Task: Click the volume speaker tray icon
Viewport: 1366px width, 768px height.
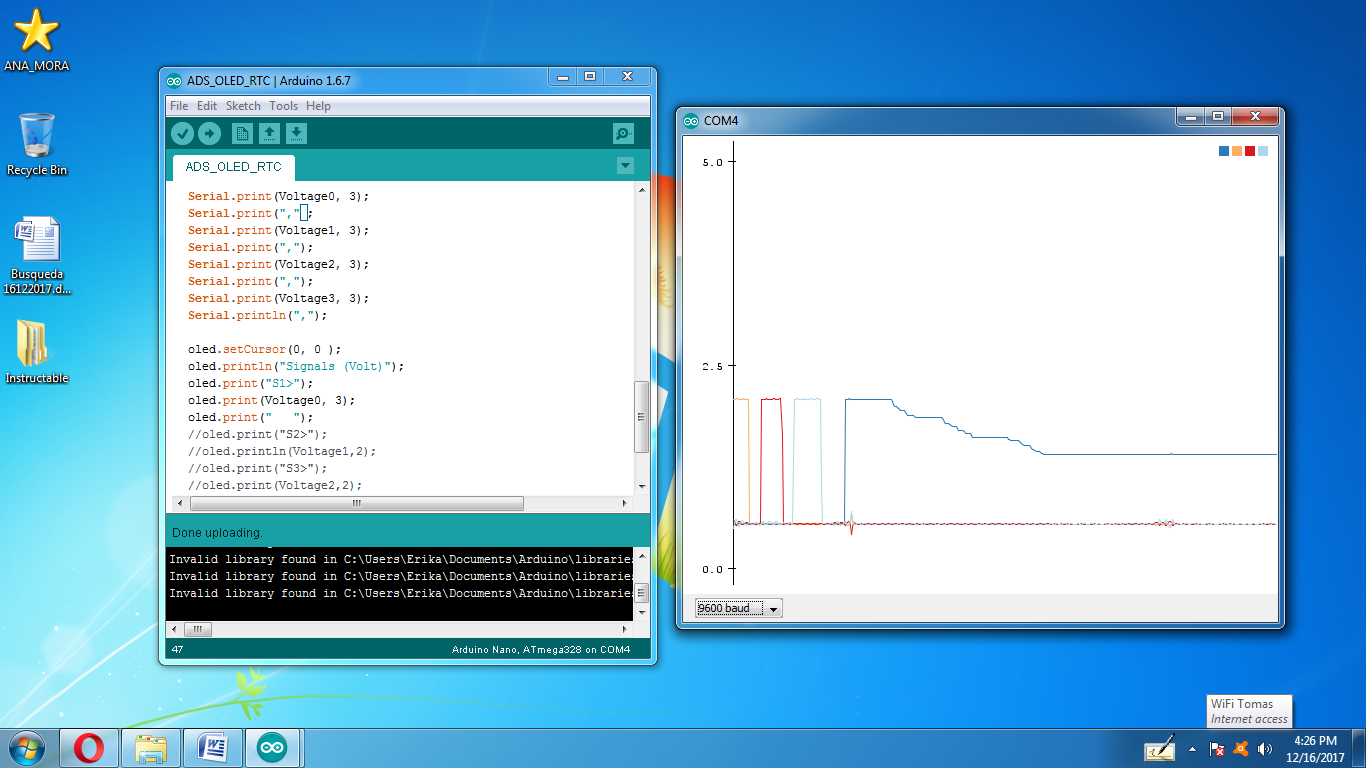Action: tap(1265, 748)
